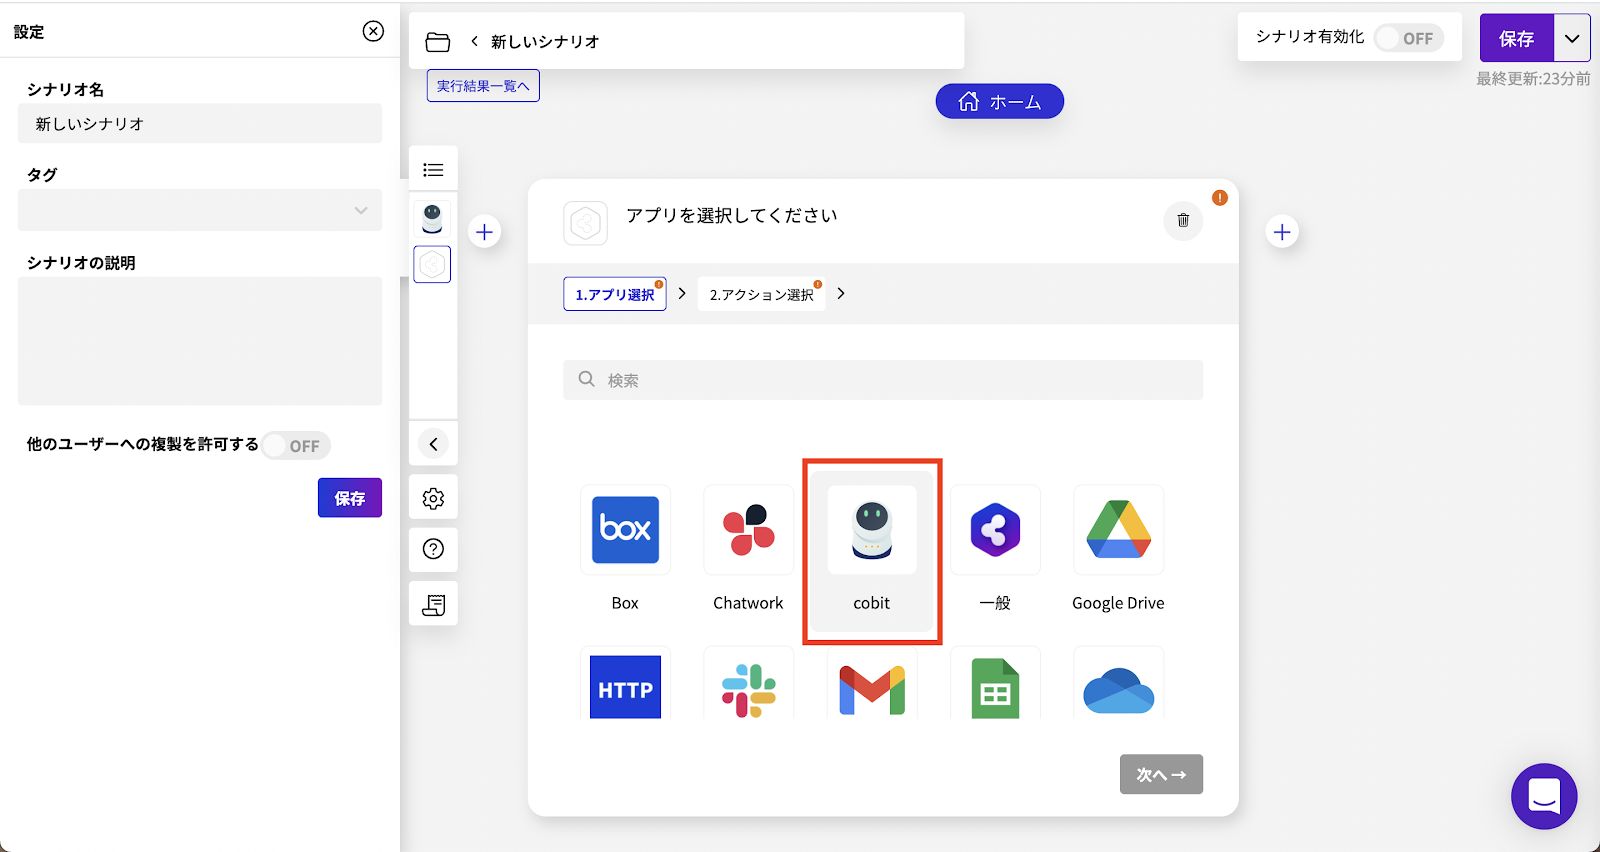Viewport: 1600px width, 852px height.
Task: Pick the Google Drive app icon
Action: [1118, 530]
